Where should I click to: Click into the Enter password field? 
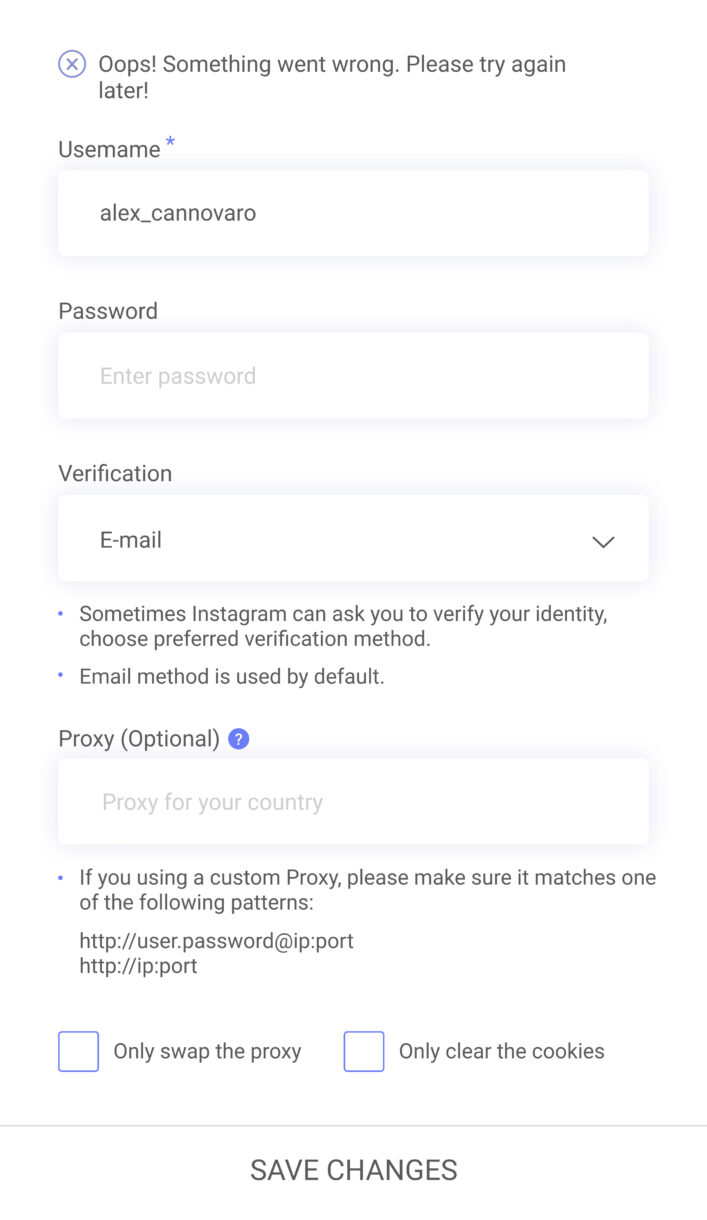click(353, 376)
